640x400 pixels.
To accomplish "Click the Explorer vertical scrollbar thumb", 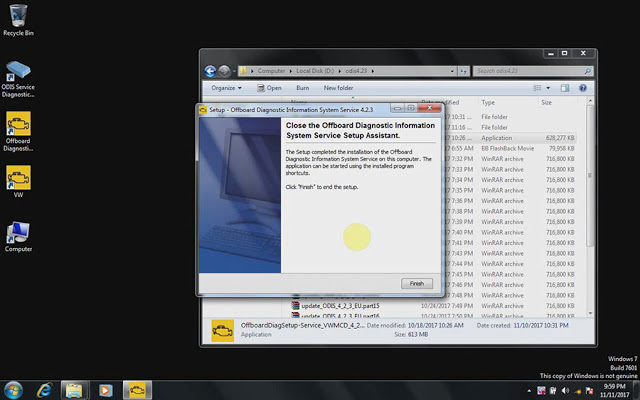I will coord(590,176).
